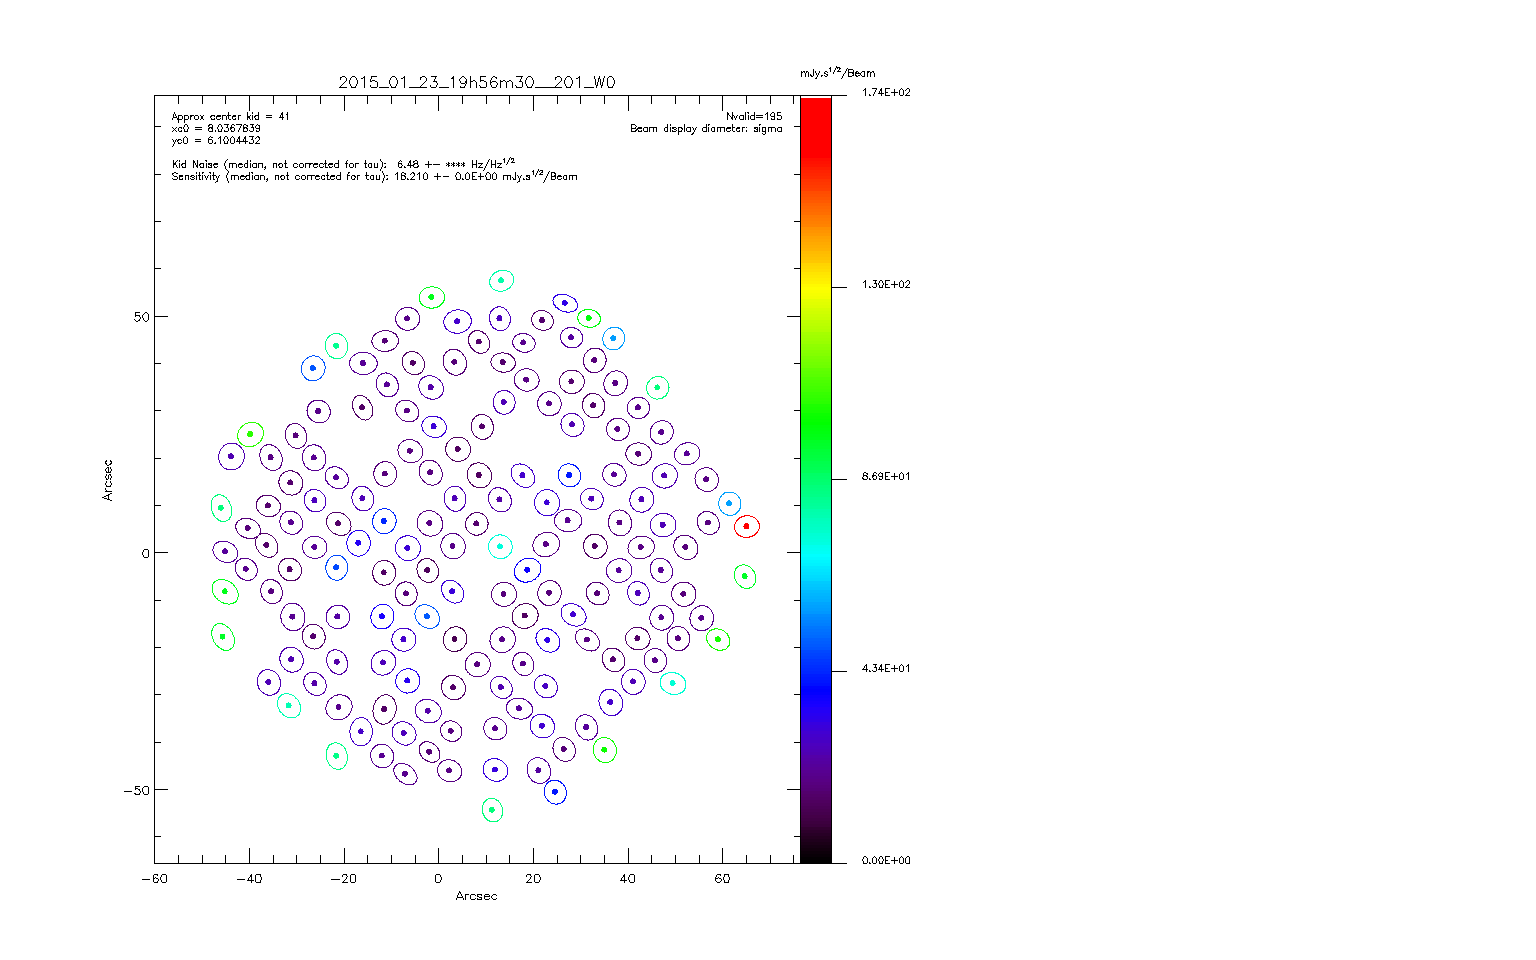Click the vertical axis Arcsec label
This screenshot has width=1536, height=960.
click(108, 480)
